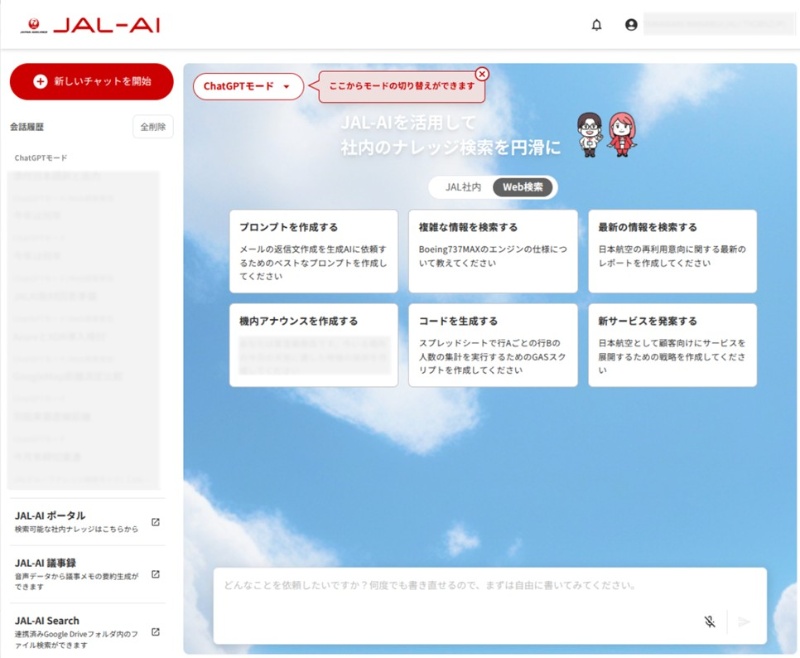
Task: Pick the コードを生成する suggestion card
Action: tap(492, 345)
